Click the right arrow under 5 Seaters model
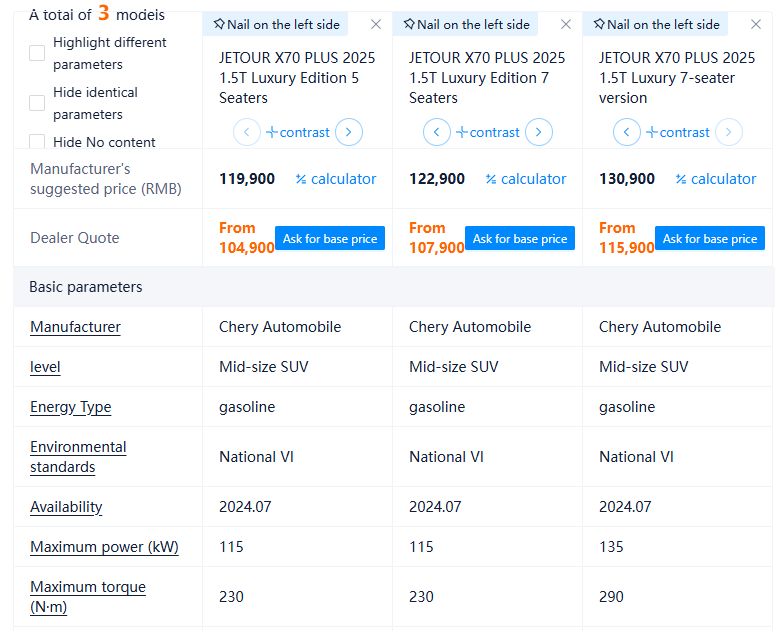780x631 pixels. (x=349, y=132)
